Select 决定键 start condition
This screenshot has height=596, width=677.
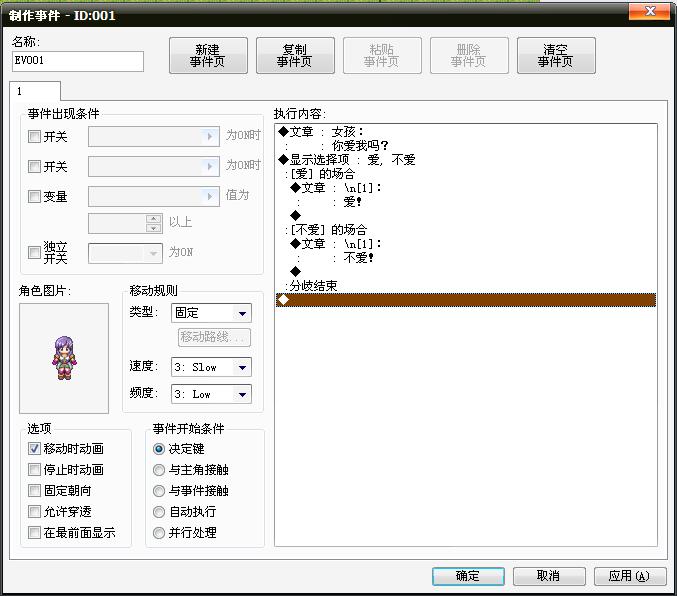(x=159, y=449)
